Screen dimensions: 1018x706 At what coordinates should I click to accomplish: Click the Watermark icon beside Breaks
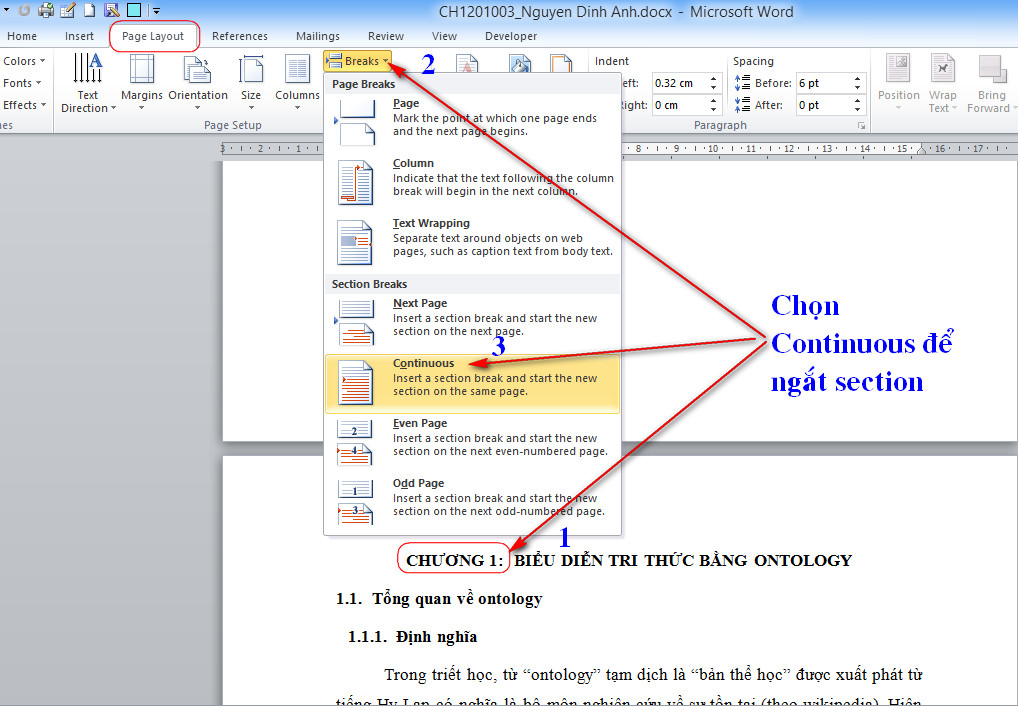(467, 64)
